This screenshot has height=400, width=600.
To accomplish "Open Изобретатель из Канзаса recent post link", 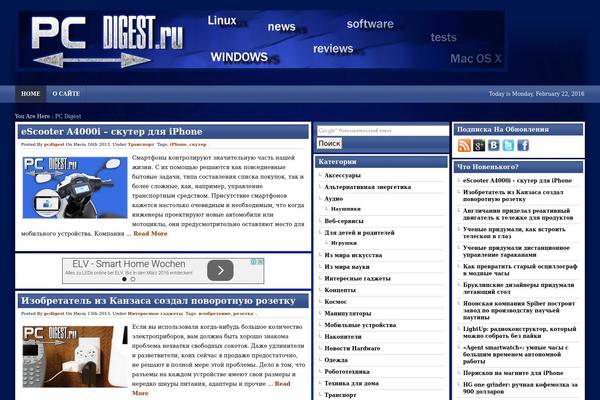I will point(513,196).
